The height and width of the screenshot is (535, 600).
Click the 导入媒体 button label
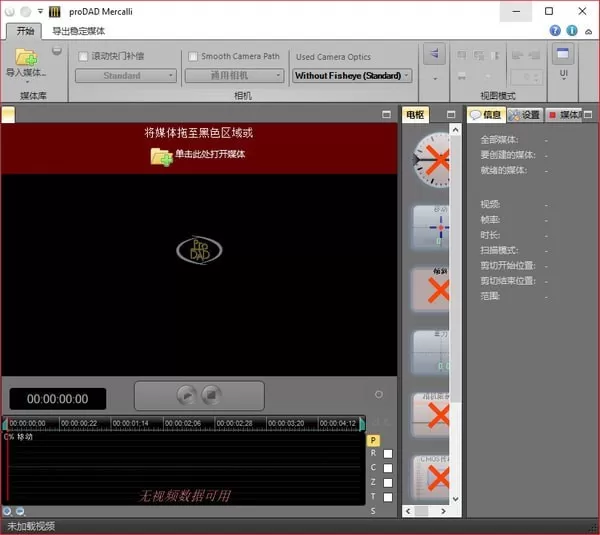(26, 72)
